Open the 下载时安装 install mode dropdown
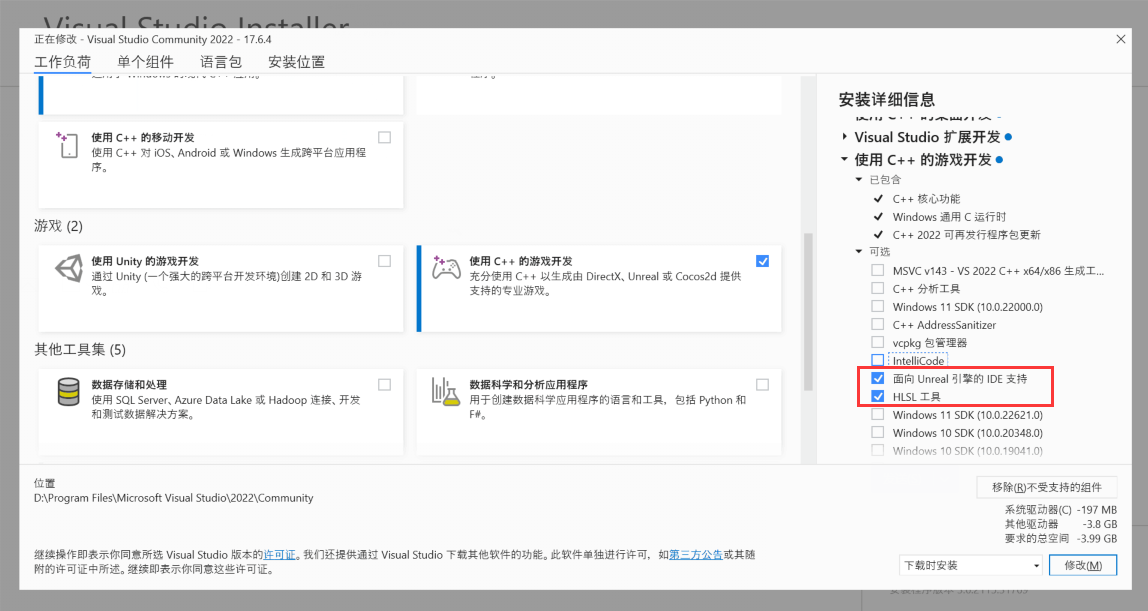 [x=971, y=566]
